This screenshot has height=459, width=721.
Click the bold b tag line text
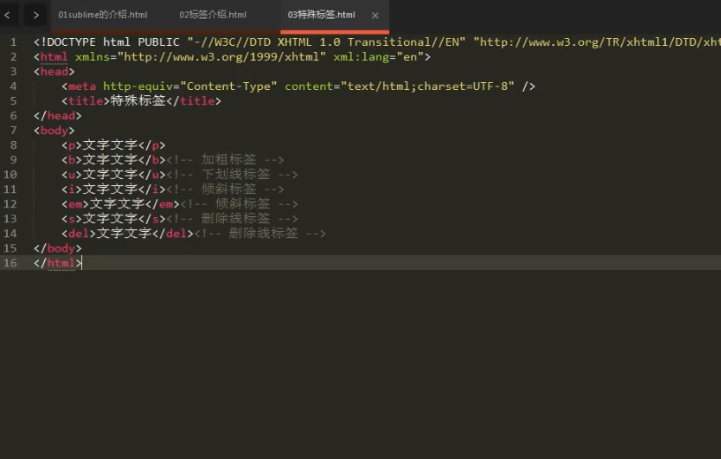click(114, 160)
